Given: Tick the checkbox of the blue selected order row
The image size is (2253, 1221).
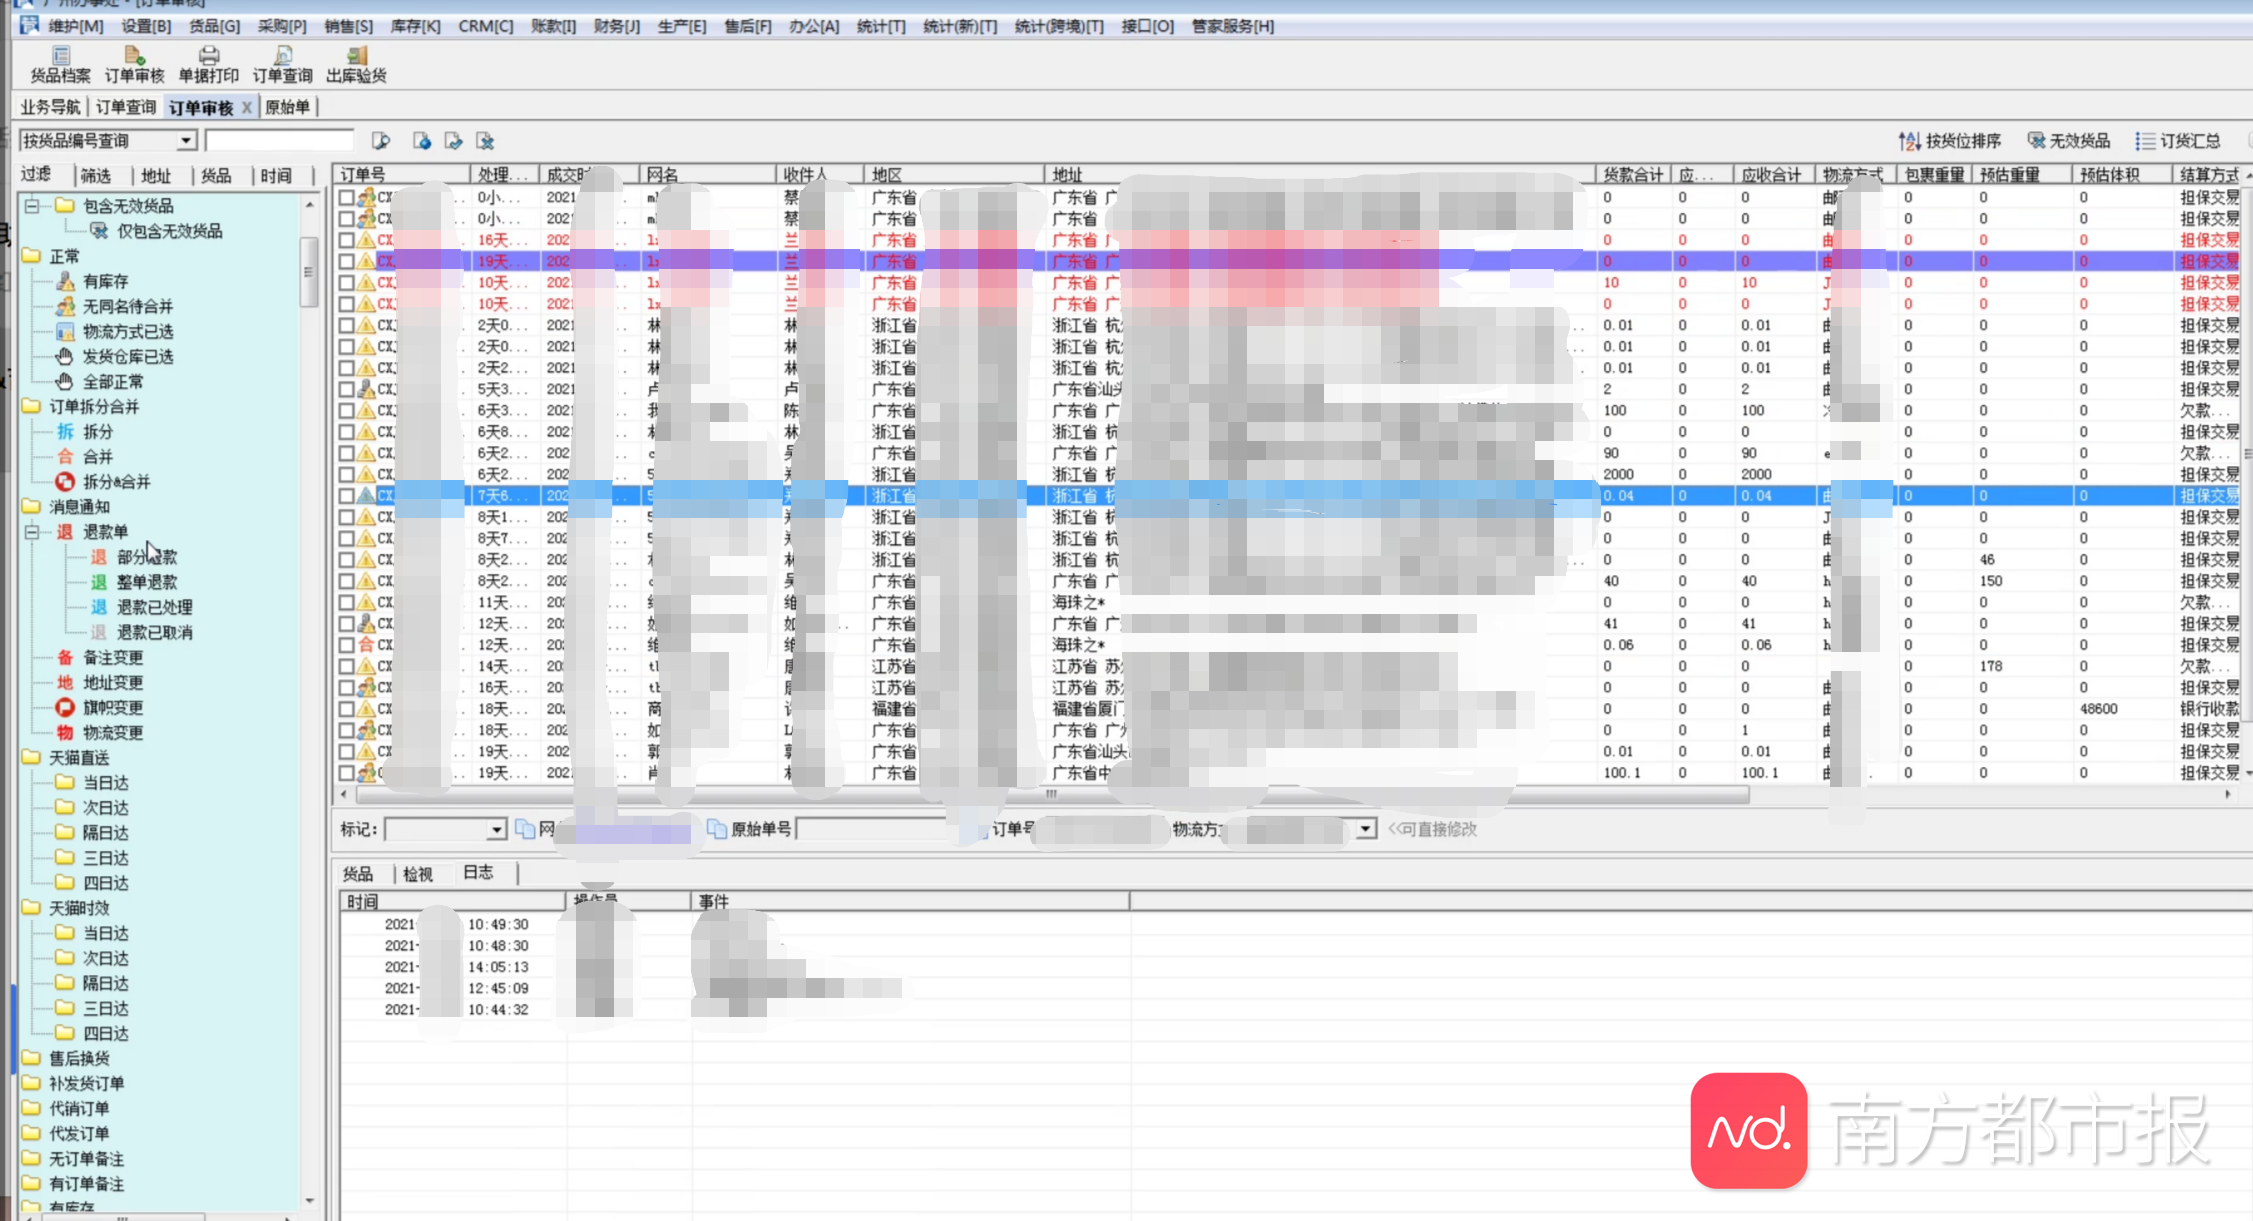Looking at the screenshot, I should 346,495.
